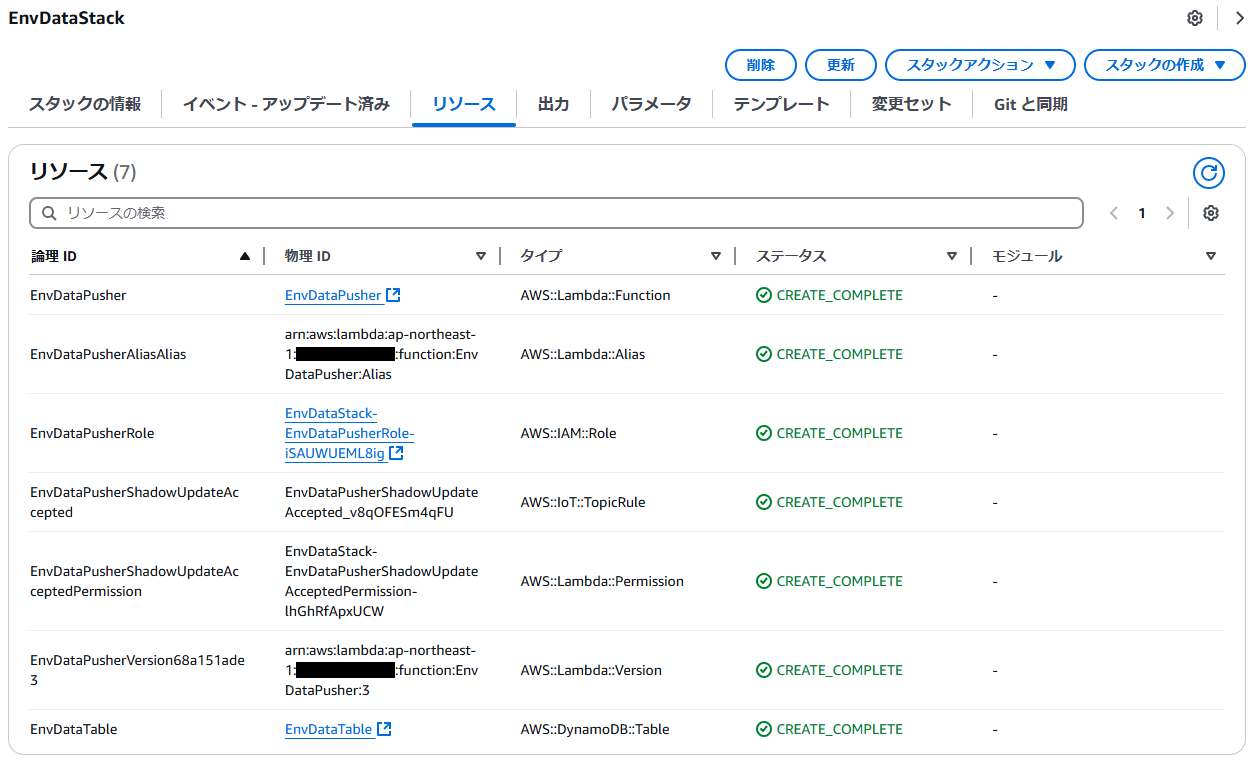Switch to 変更セット tab
The image size is (1254, 765).
point(911,104)
